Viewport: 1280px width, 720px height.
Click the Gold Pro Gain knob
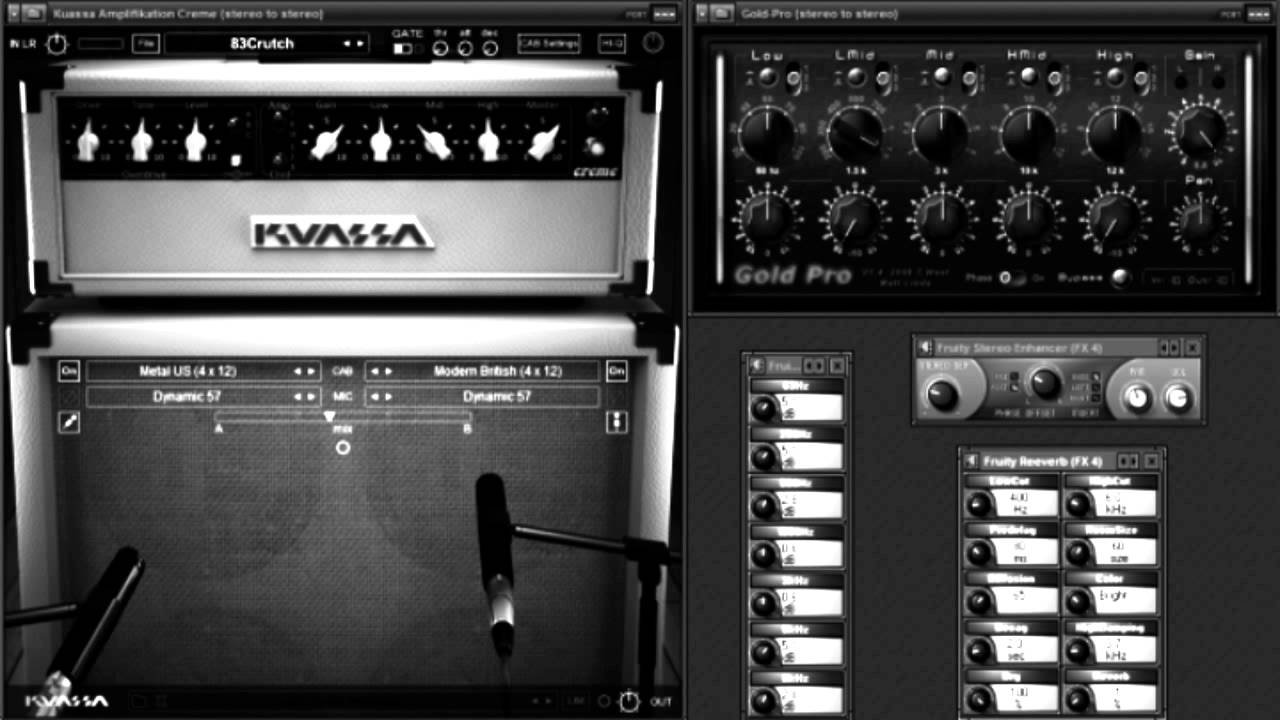click(1201, 130)
